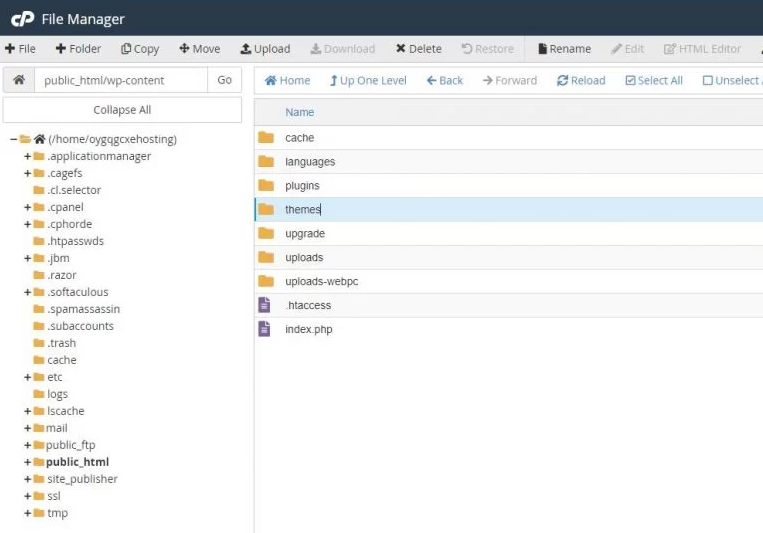Select the index.php file name
This screenshot has height=533, width=763.
tap(309, 329)
